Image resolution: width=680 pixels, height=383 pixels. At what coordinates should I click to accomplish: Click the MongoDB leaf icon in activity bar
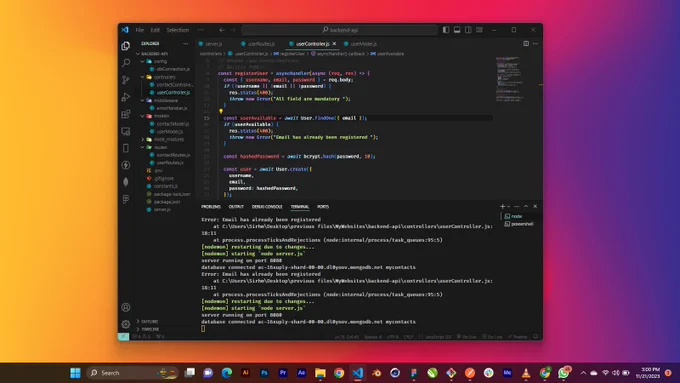(x=126, y=182)
